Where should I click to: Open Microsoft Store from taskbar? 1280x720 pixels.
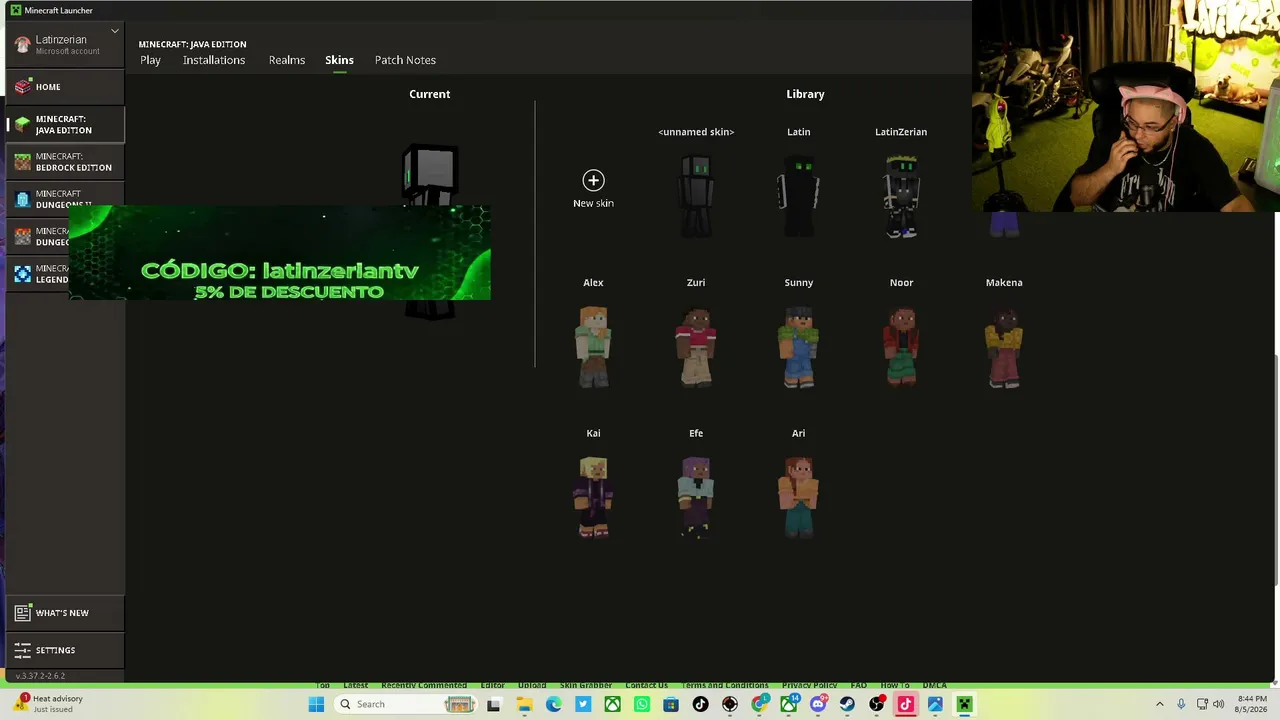[x=671, y=704]
